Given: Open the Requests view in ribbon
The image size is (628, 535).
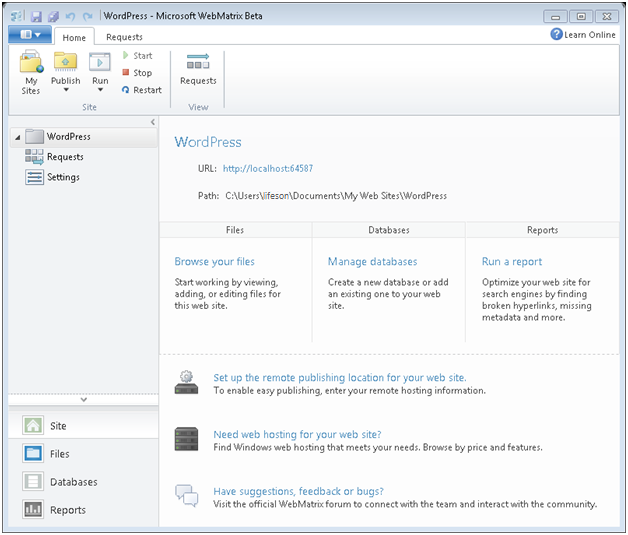Looking at the screenshot, I should coord(198,69).
